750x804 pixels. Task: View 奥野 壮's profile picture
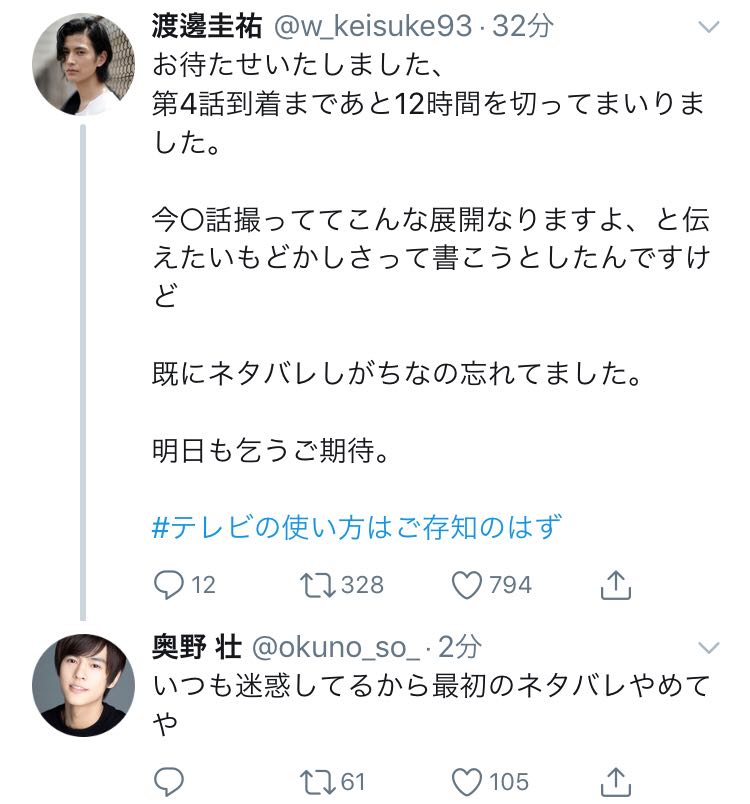(x=83, y=684)
